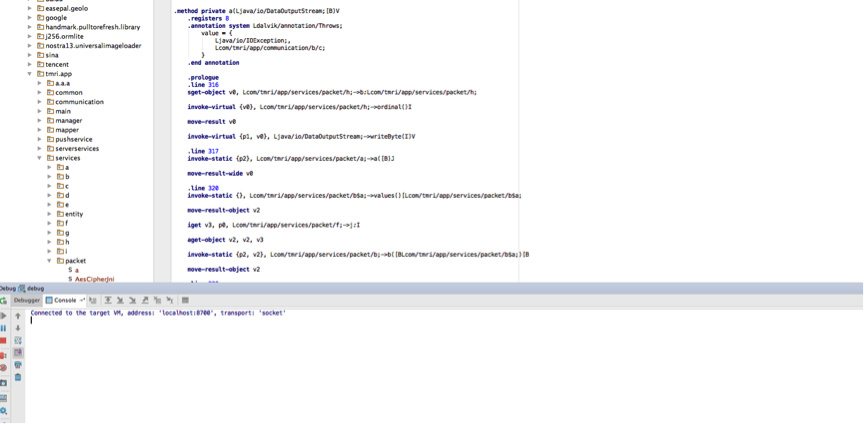Clear console with the trash icon
Screen dimensions: 864x424
(18, 377)
